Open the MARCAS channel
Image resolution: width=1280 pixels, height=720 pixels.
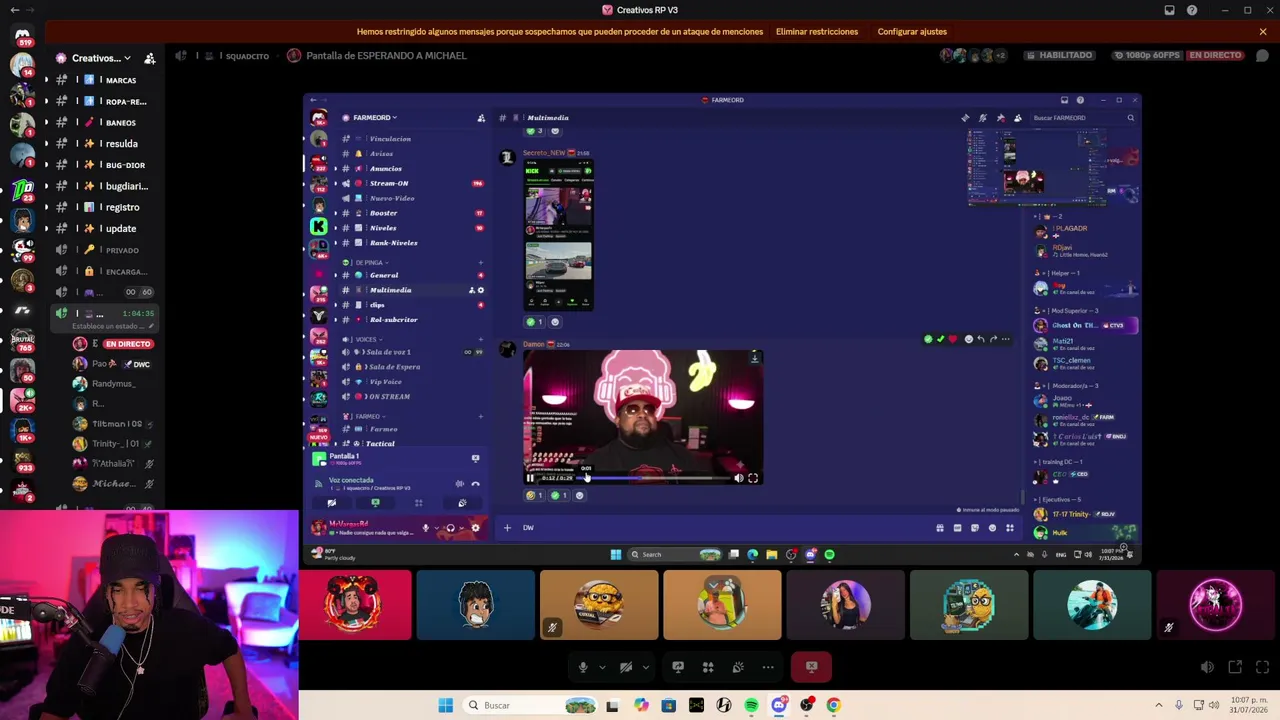[104, 80]
